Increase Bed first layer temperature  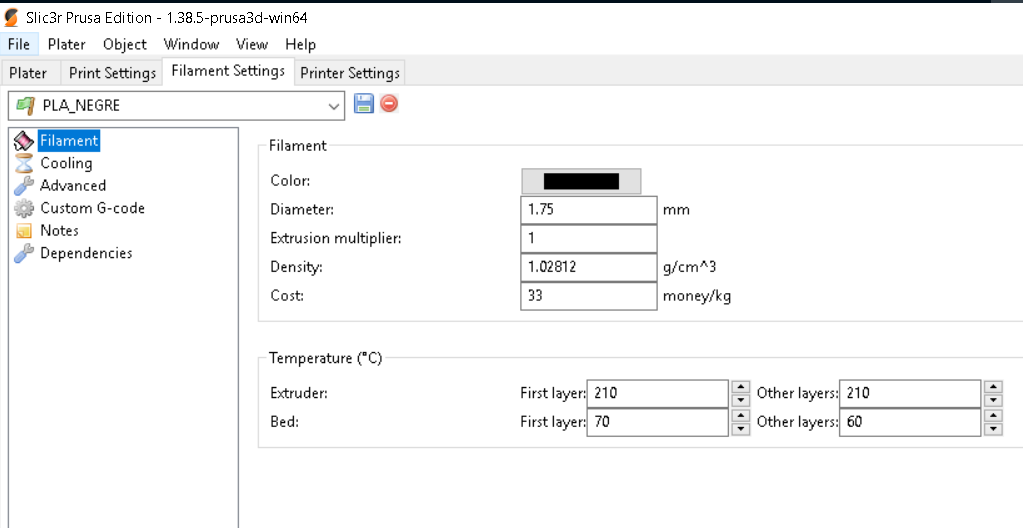point(741,415)
